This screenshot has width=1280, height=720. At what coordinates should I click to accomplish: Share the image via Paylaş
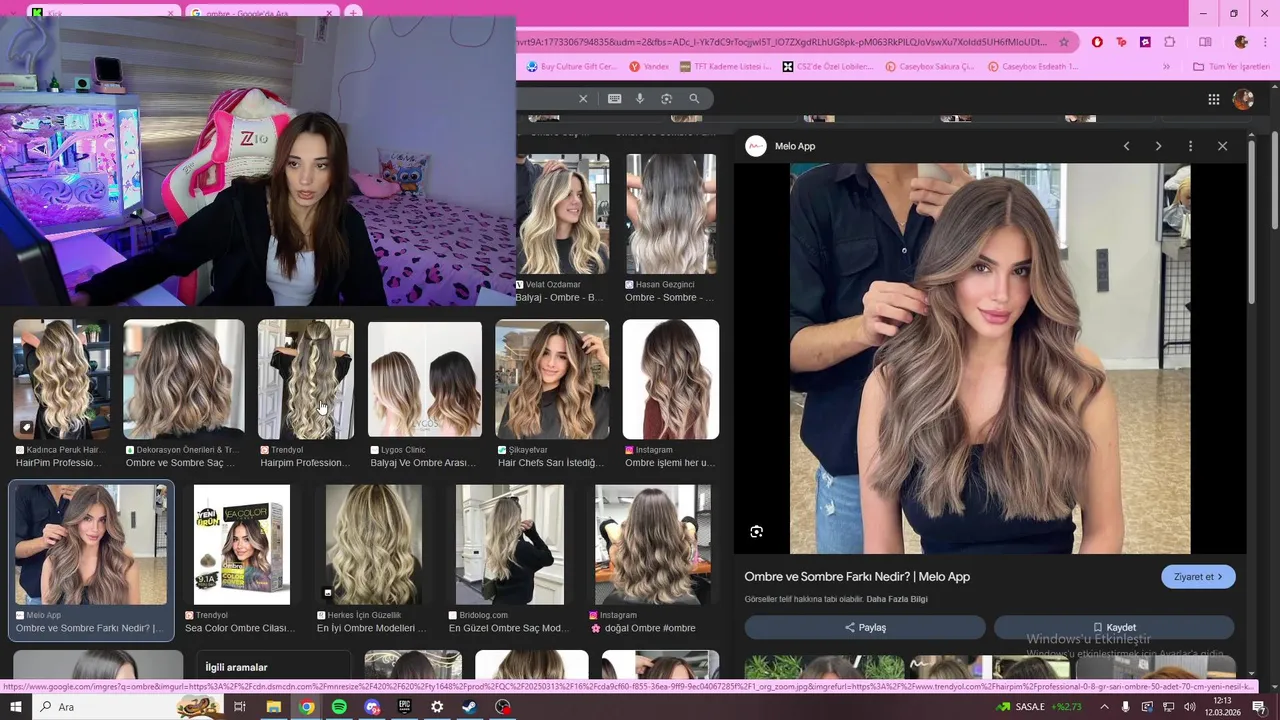pos(865,627)
